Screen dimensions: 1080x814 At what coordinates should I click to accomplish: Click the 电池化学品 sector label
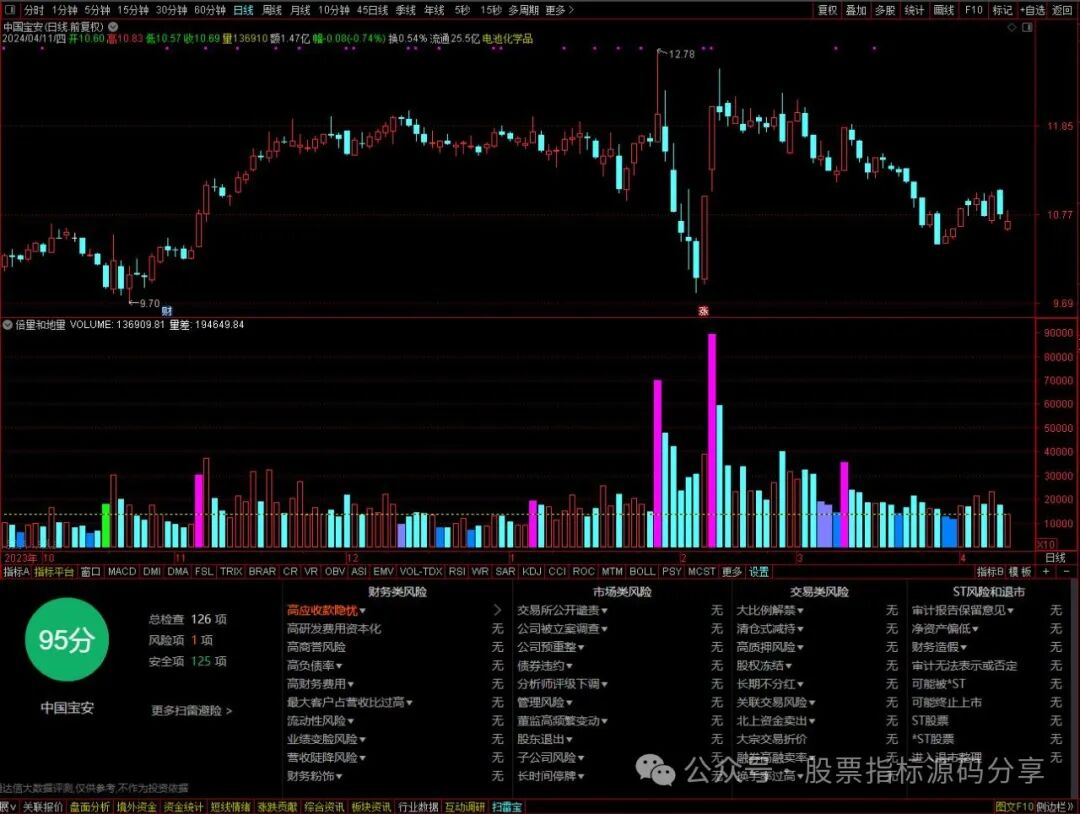pos(508,39)
